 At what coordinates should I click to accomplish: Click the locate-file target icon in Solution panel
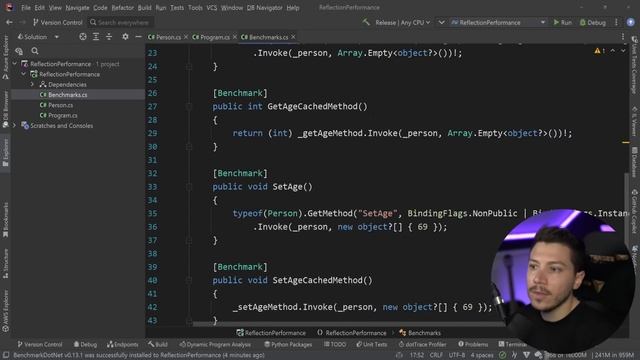tap(83, 37)
